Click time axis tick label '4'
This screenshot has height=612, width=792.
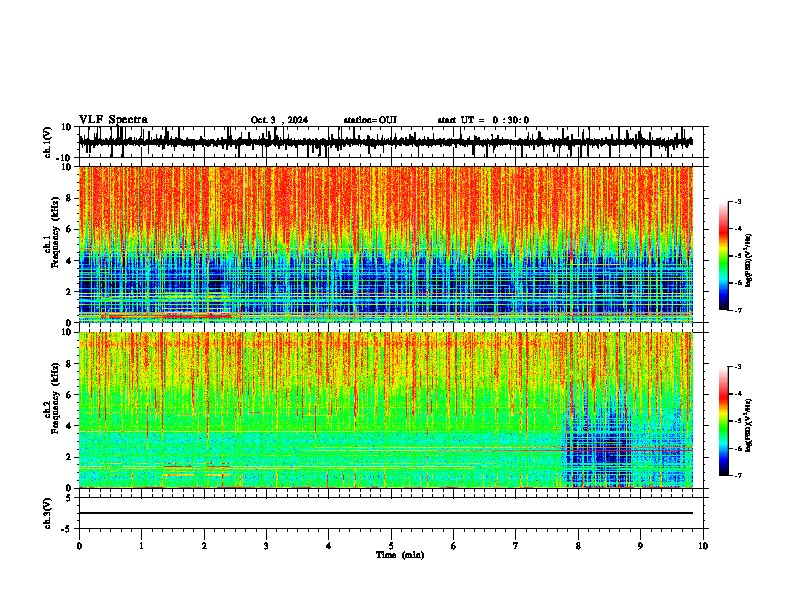tap(329, 546)
